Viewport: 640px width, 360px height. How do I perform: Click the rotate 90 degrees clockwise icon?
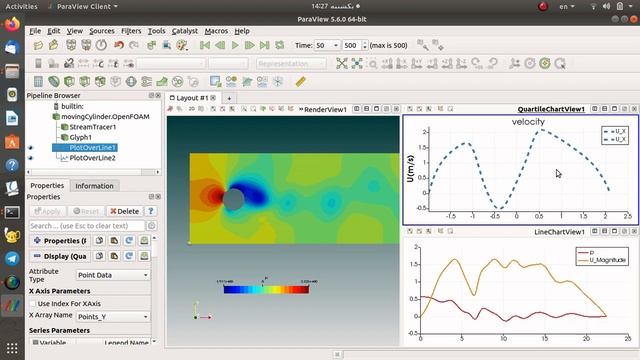pyautogui.click(x=476, y=63)
